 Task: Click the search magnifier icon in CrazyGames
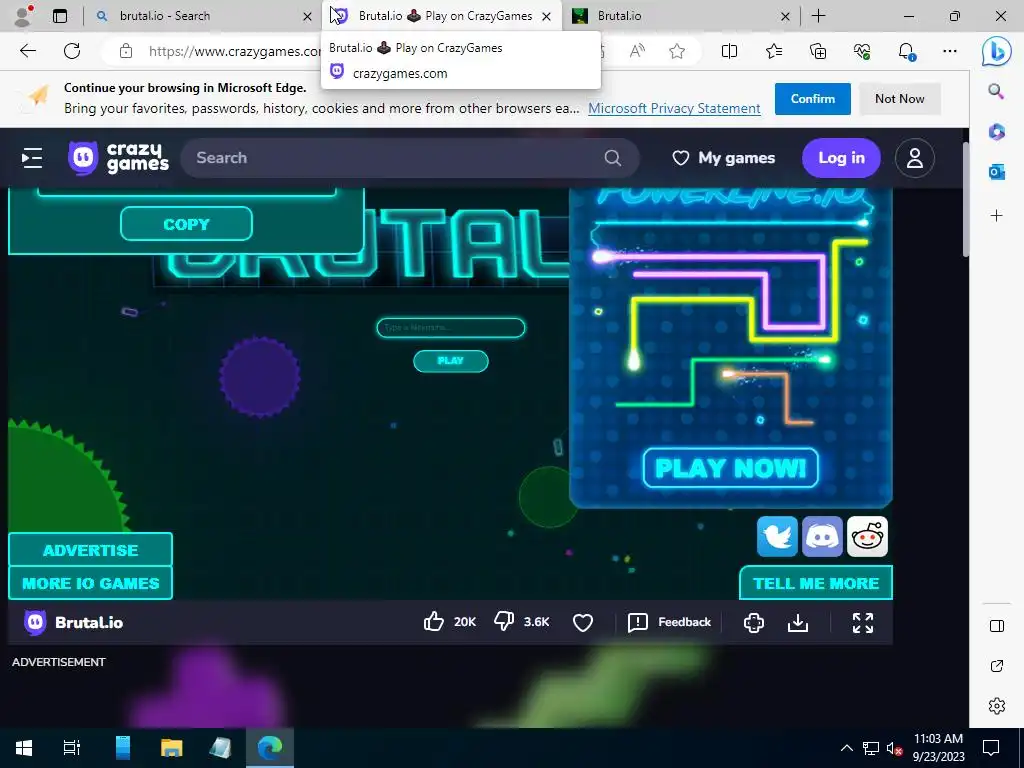pos(613,158)
